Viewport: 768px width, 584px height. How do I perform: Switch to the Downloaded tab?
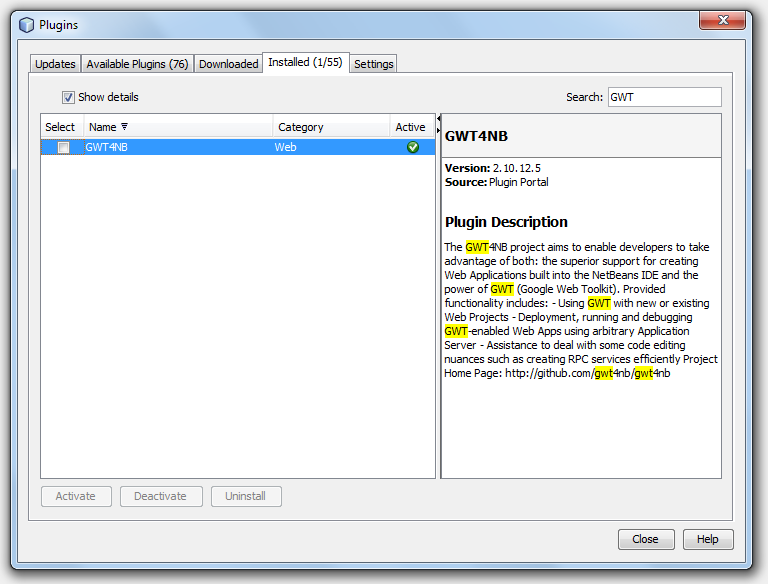(228, 64)
